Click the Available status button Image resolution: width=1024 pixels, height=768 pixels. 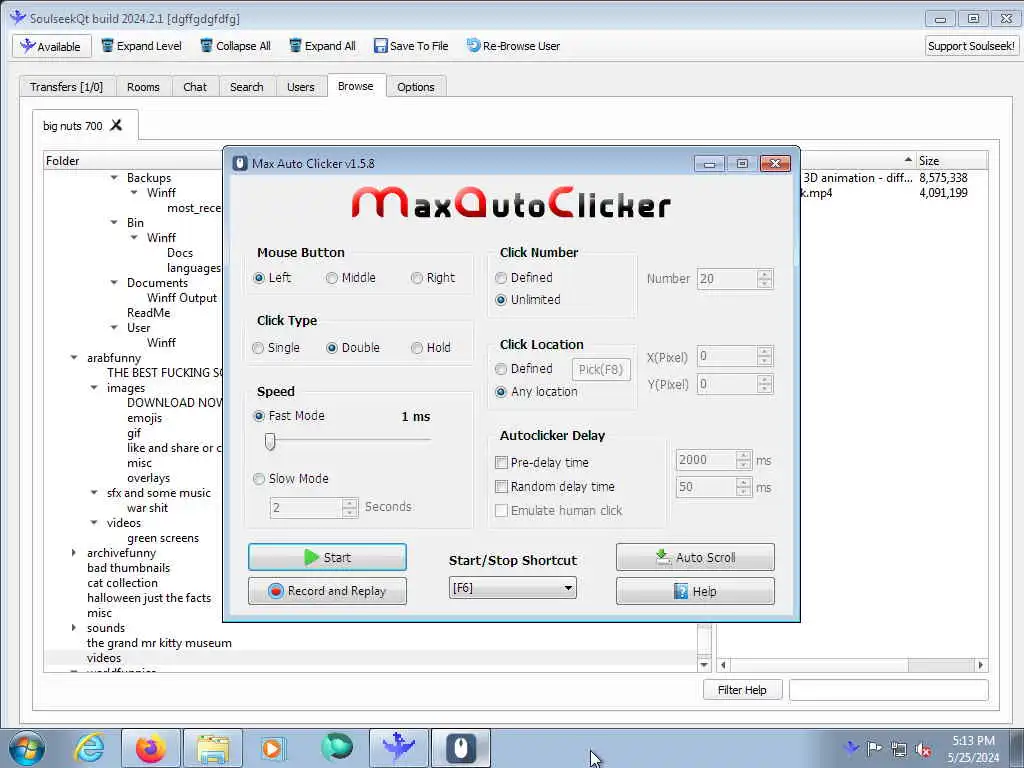coord(51,46)
